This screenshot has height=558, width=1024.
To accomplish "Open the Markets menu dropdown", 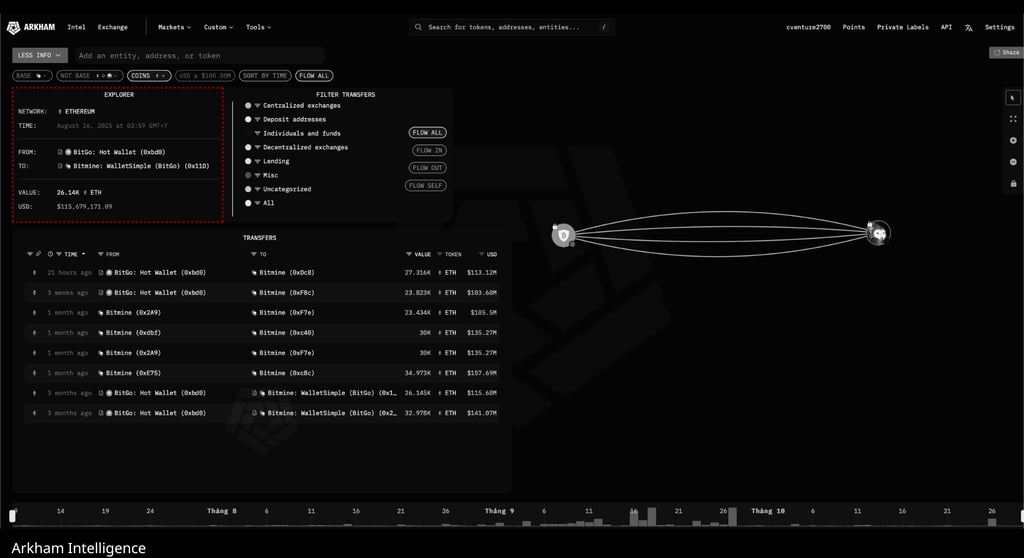I will click(174, 27).
